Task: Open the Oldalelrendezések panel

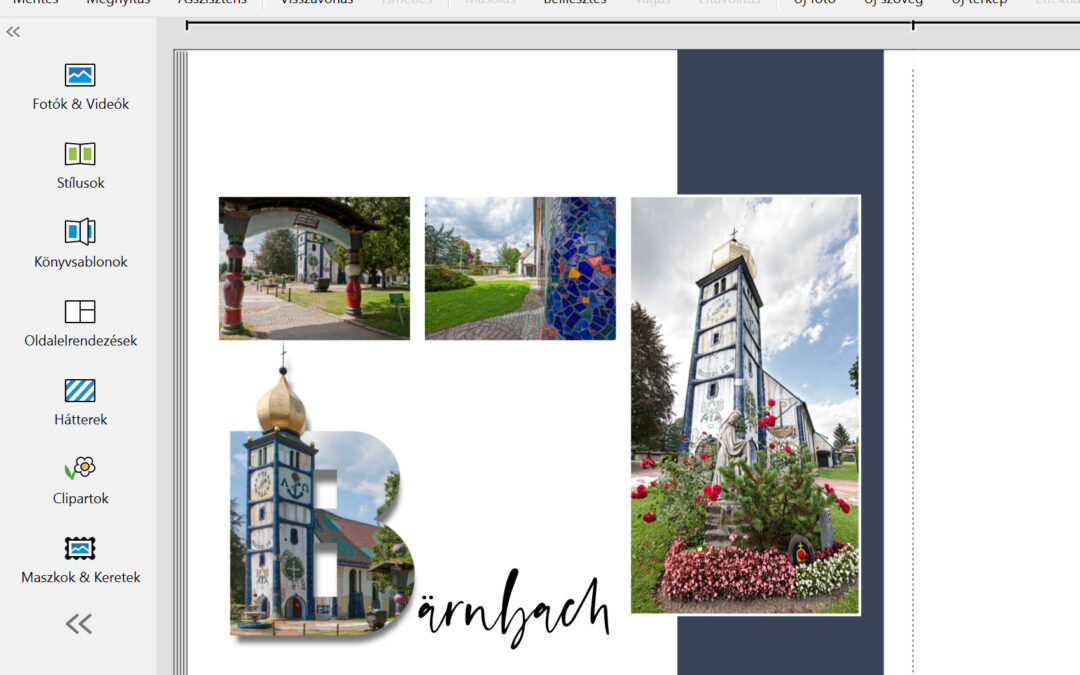Action: [x=80, y=323]
